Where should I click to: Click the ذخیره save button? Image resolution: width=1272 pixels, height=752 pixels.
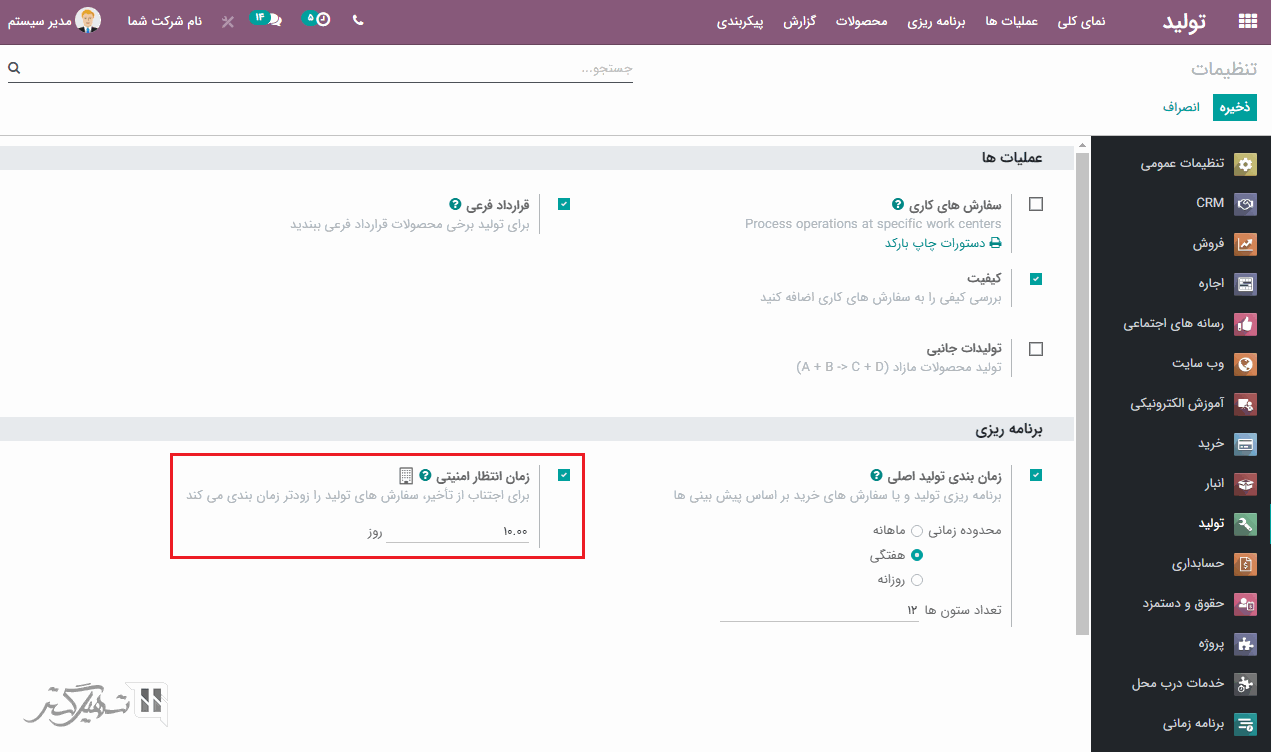(1234, 107)
